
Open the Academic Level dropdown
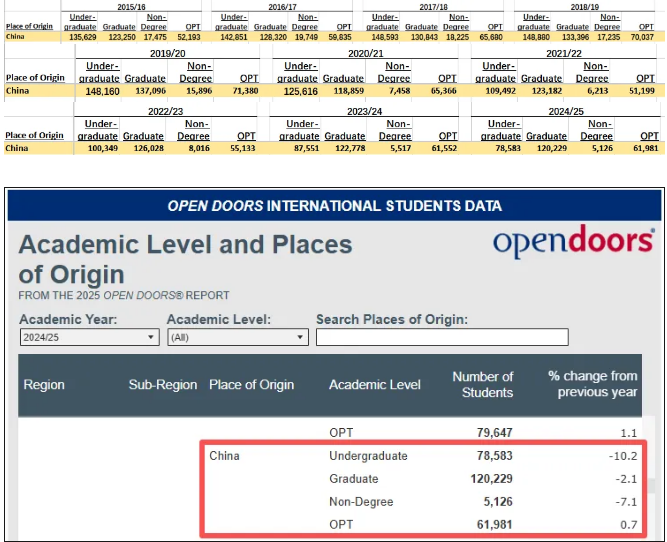(x=236, y=338)
